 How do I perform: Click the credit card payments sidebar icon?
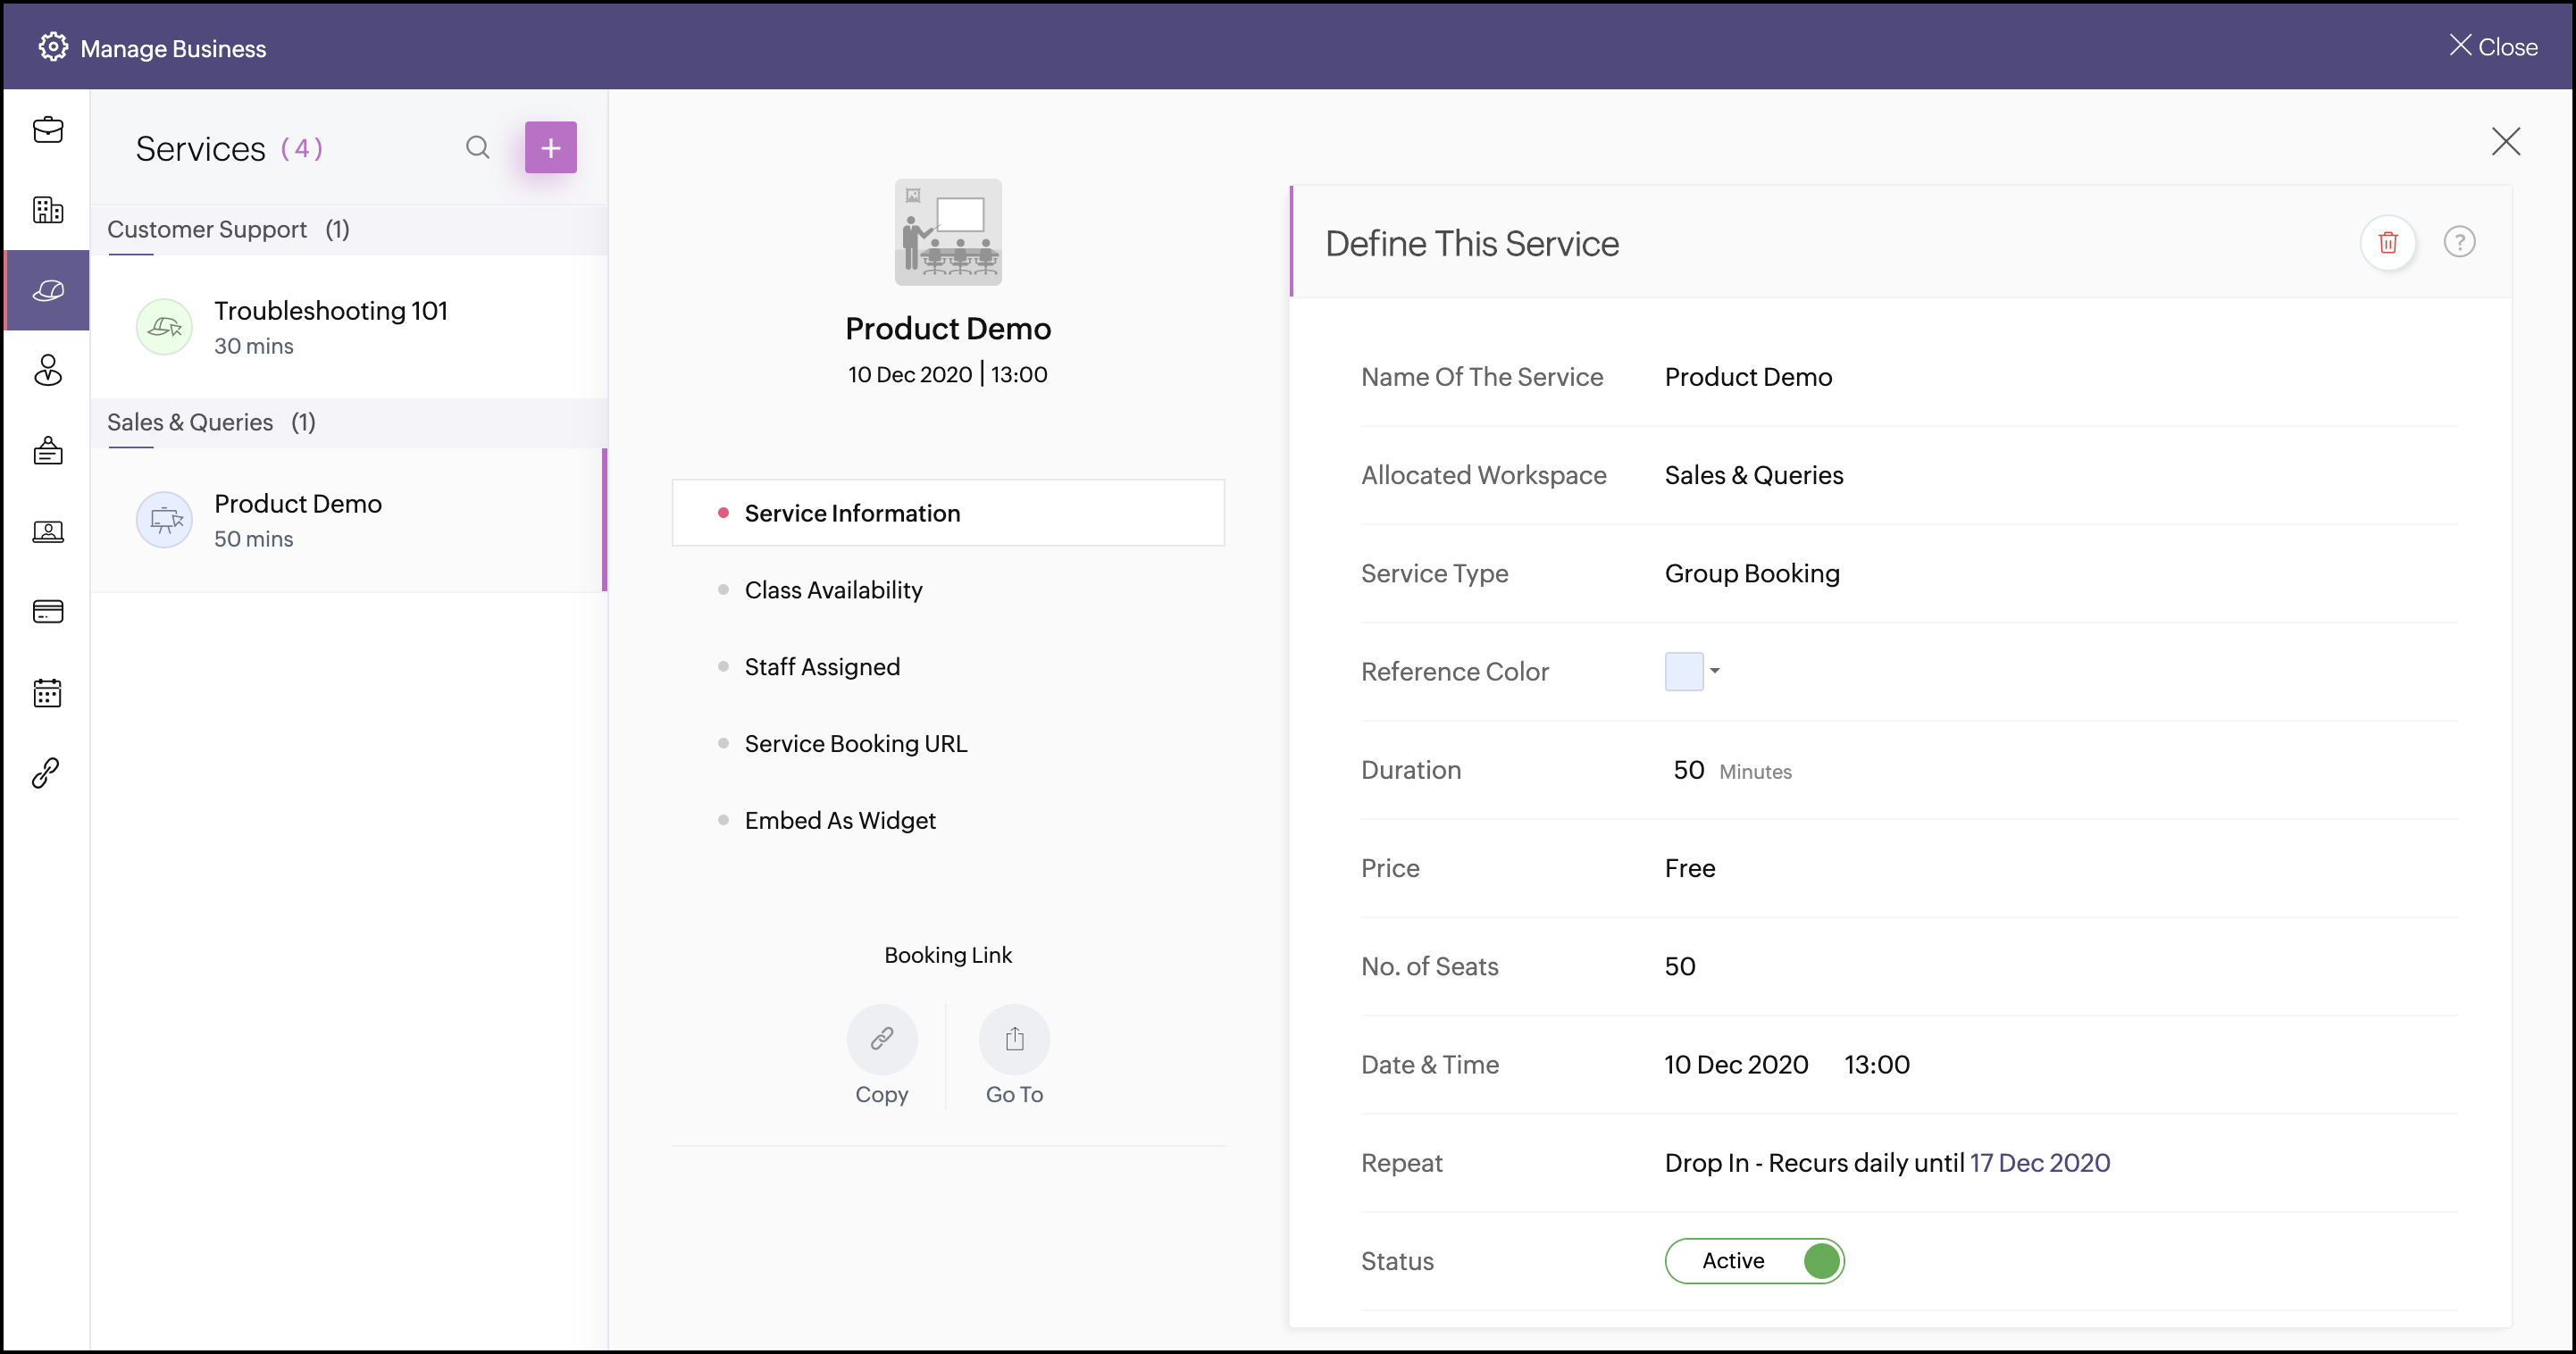pos(47,611)
